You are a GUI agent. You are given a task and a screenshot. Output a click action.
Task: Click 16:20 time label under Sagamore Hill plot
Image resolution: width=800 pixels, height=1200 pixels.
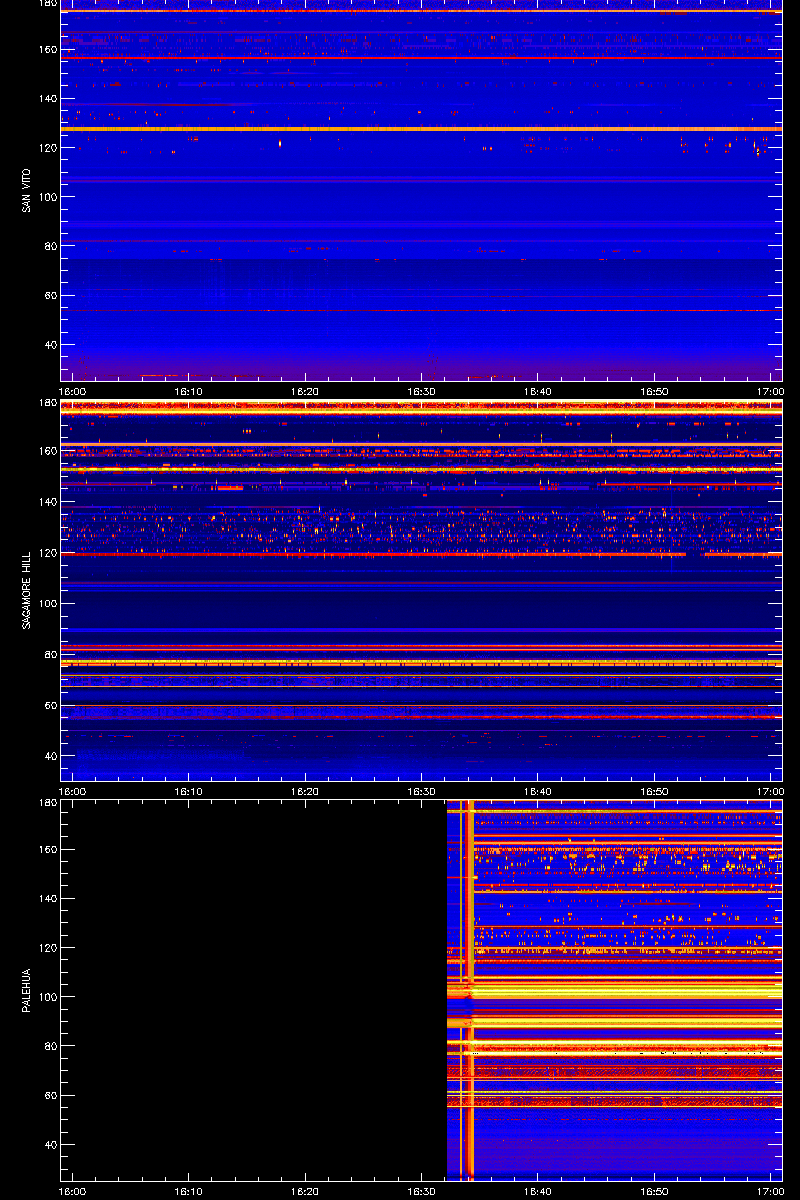[x=305, y=792]
